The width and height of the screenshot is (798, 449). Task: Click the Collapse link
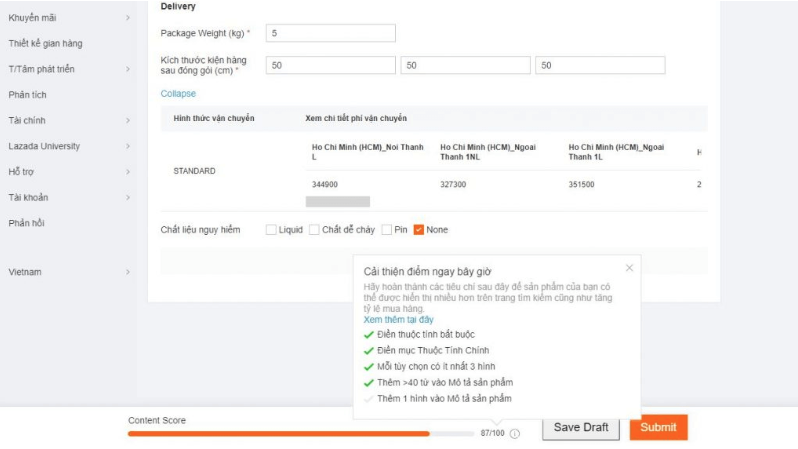coord(178,94)
